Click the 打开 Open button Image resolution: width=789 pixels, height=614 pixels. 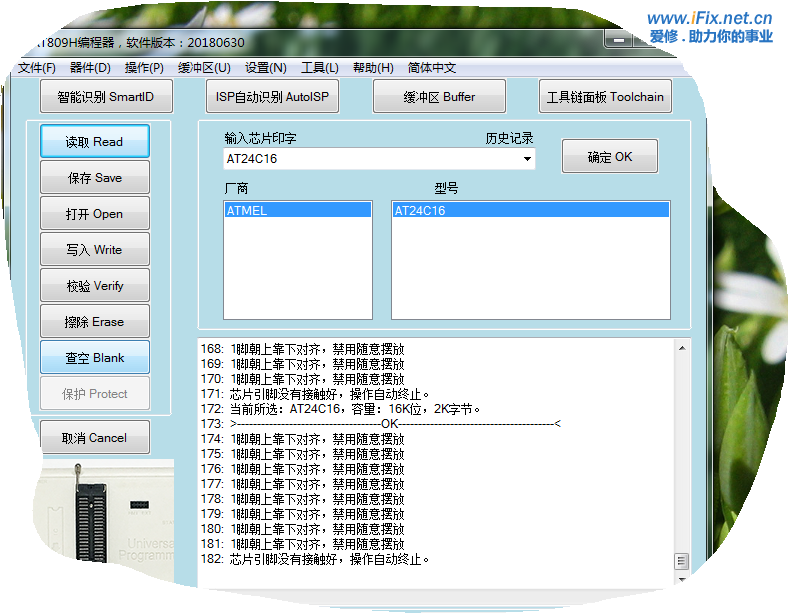point(95,214)
